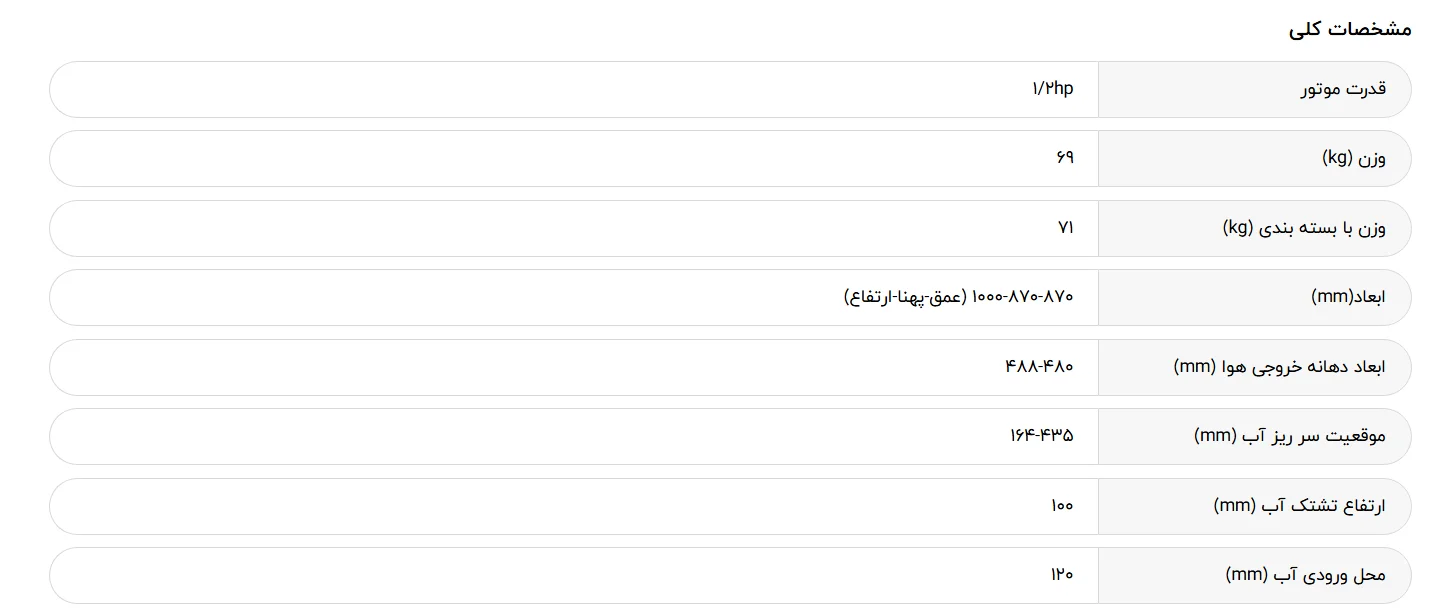Click the dimensions value ۸۷۰-۸۷۰-۱۰۰۰

[1022, 297]
